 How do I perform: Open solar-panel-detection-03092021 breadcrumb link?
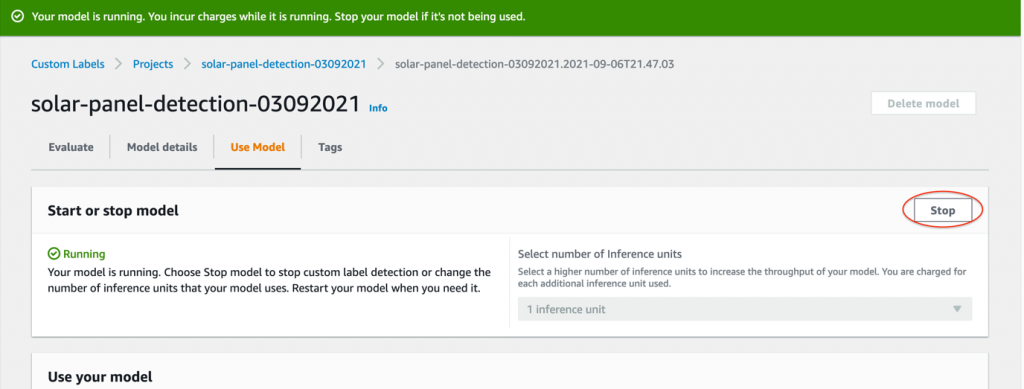(x=283, y=64)
